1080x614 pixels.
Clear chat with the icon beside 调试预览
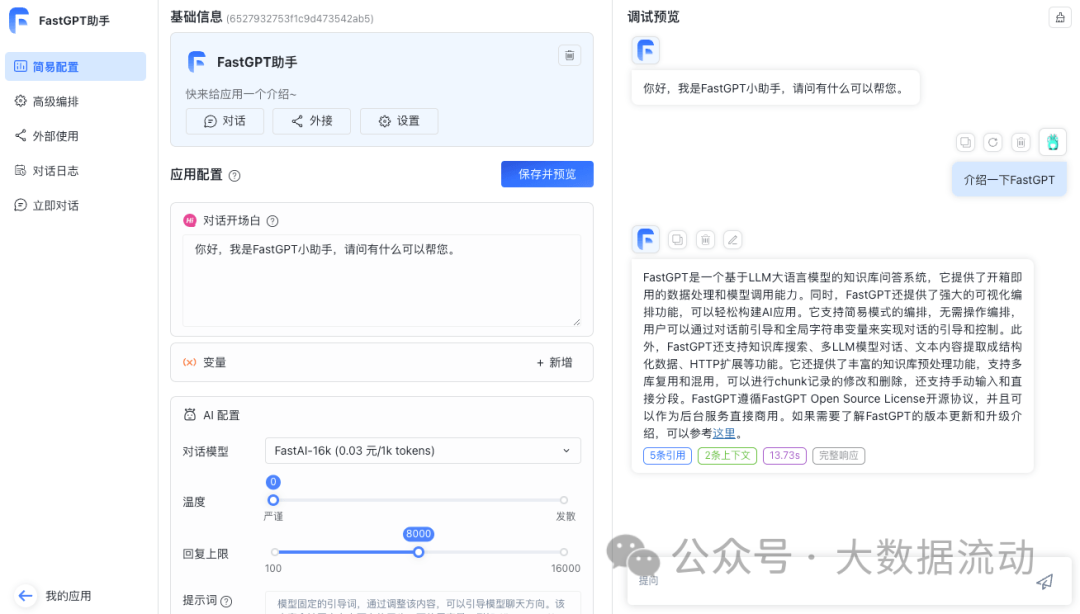click(1060, 17)
